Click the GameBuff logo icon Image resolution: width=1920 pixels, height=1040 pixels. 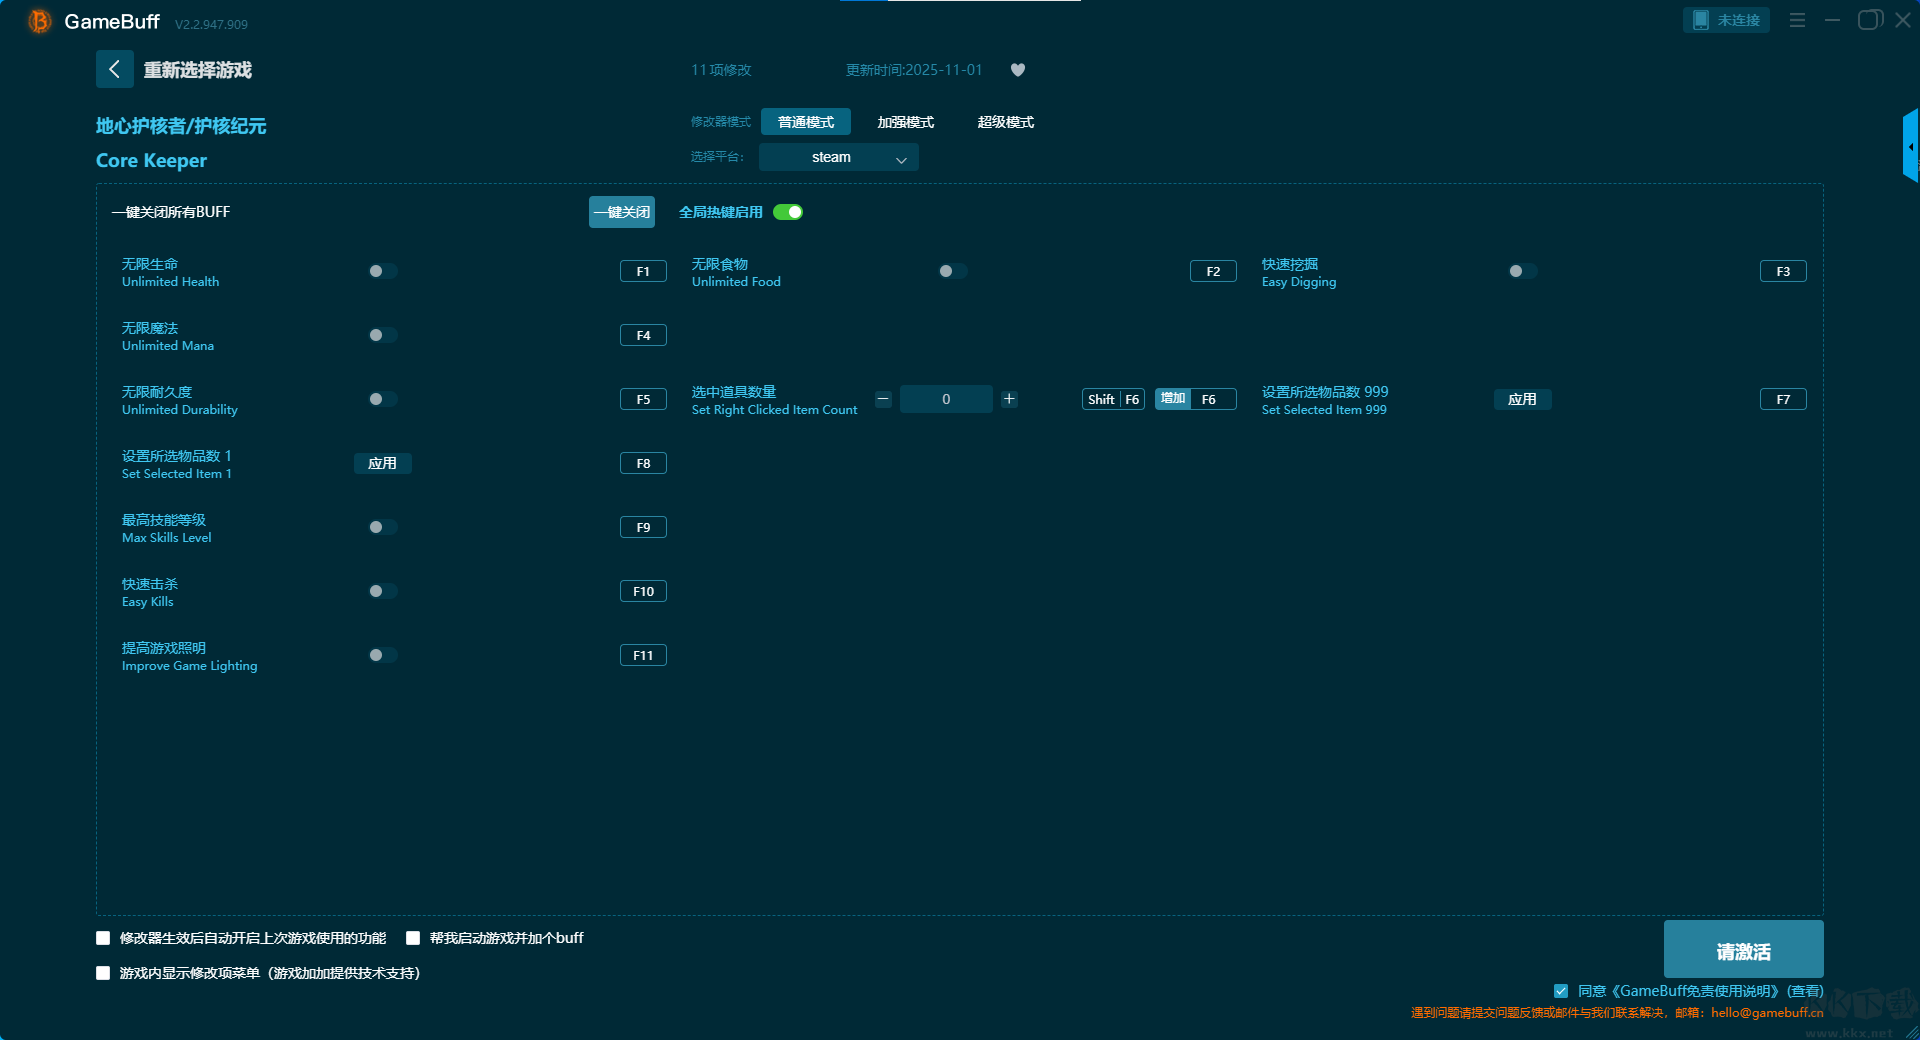pyautogui.click(x=39, y=21)
